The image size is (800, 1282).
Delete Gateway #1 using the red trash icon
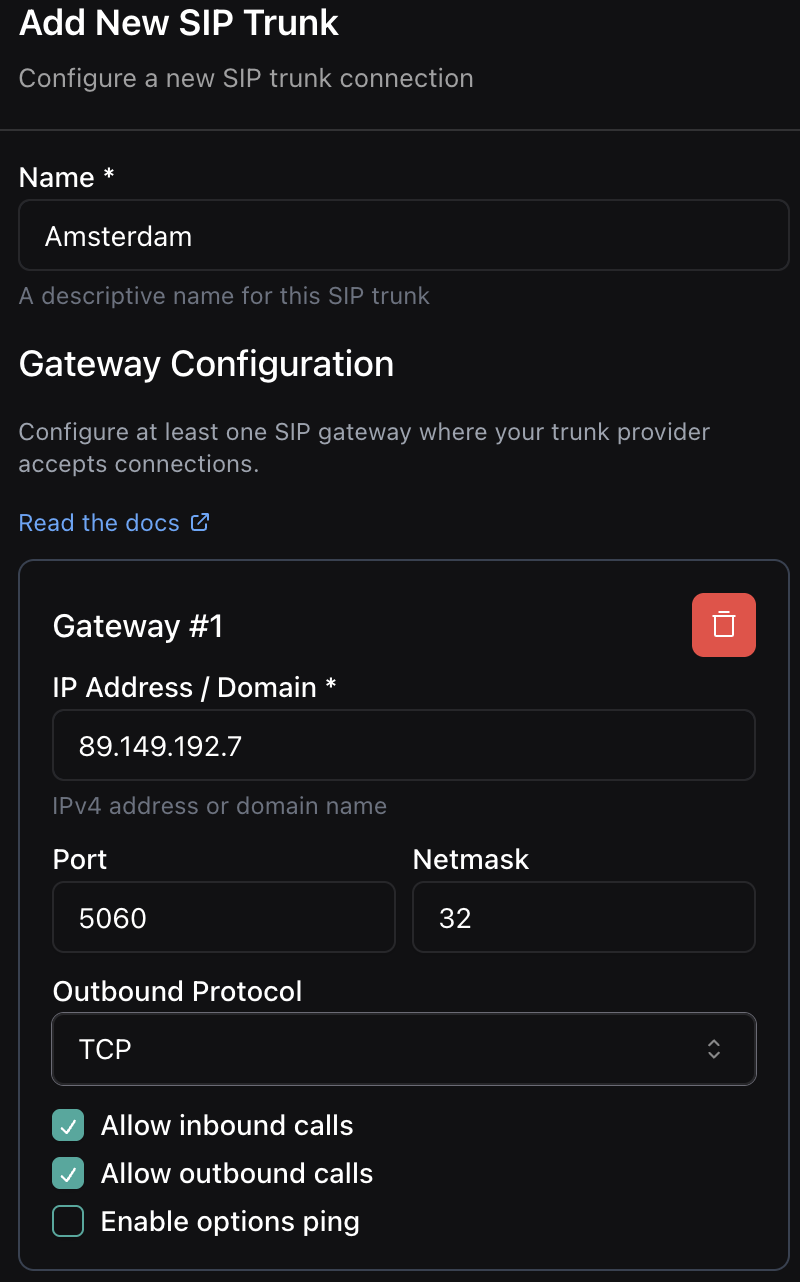click(x=723, y=625)
